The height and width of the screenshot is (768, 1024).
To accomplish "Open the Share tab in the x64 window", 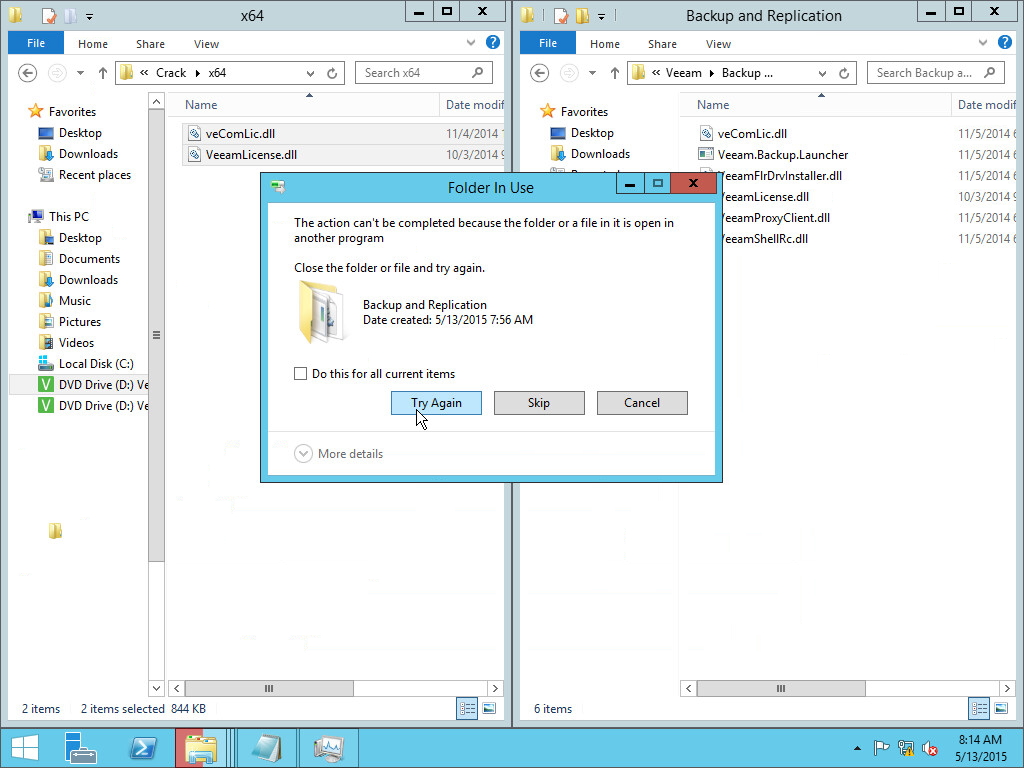I will point(150,44).
